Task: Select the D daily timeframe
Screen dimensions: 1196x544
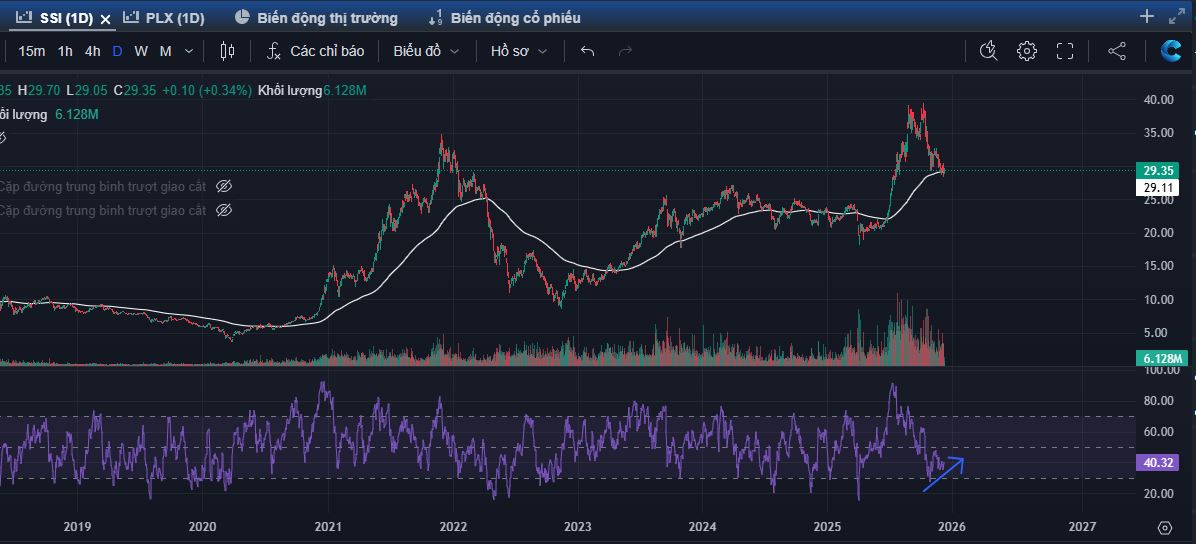Action: 117,51
